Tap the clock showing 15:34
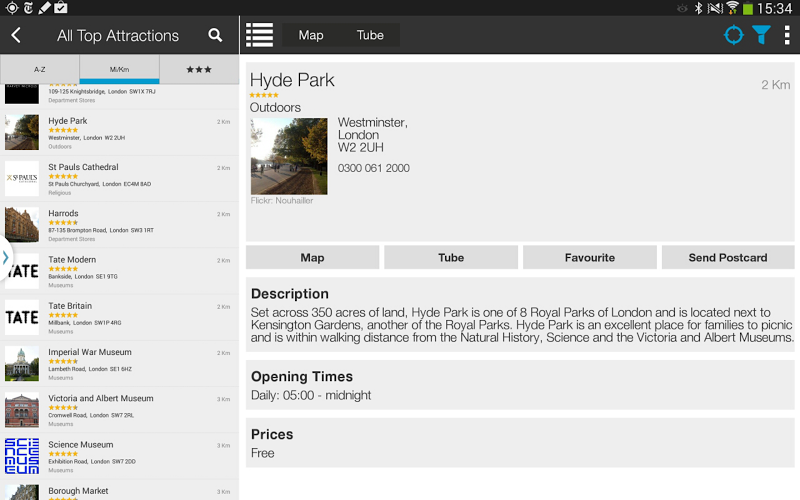Image resolution: width=800 pixels, height=500 pixels. [774, 8]
